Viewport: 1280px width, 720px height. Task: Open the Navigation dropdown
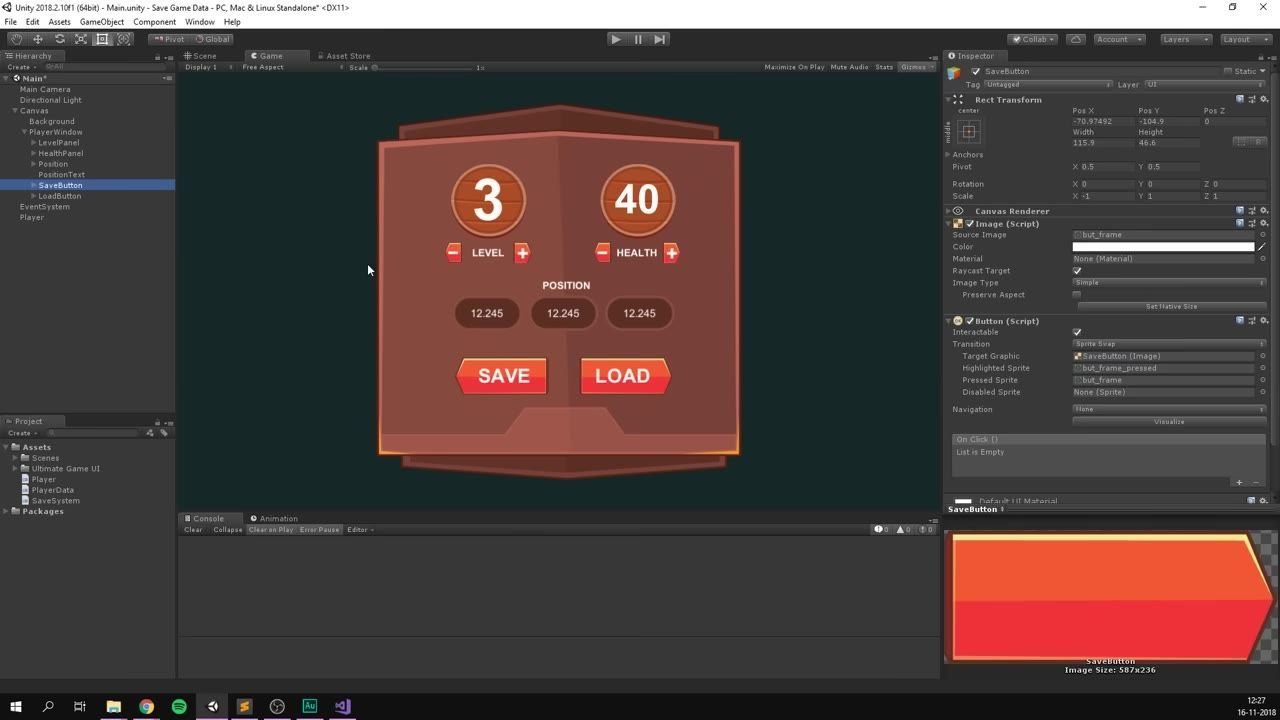pos(1169,409)
